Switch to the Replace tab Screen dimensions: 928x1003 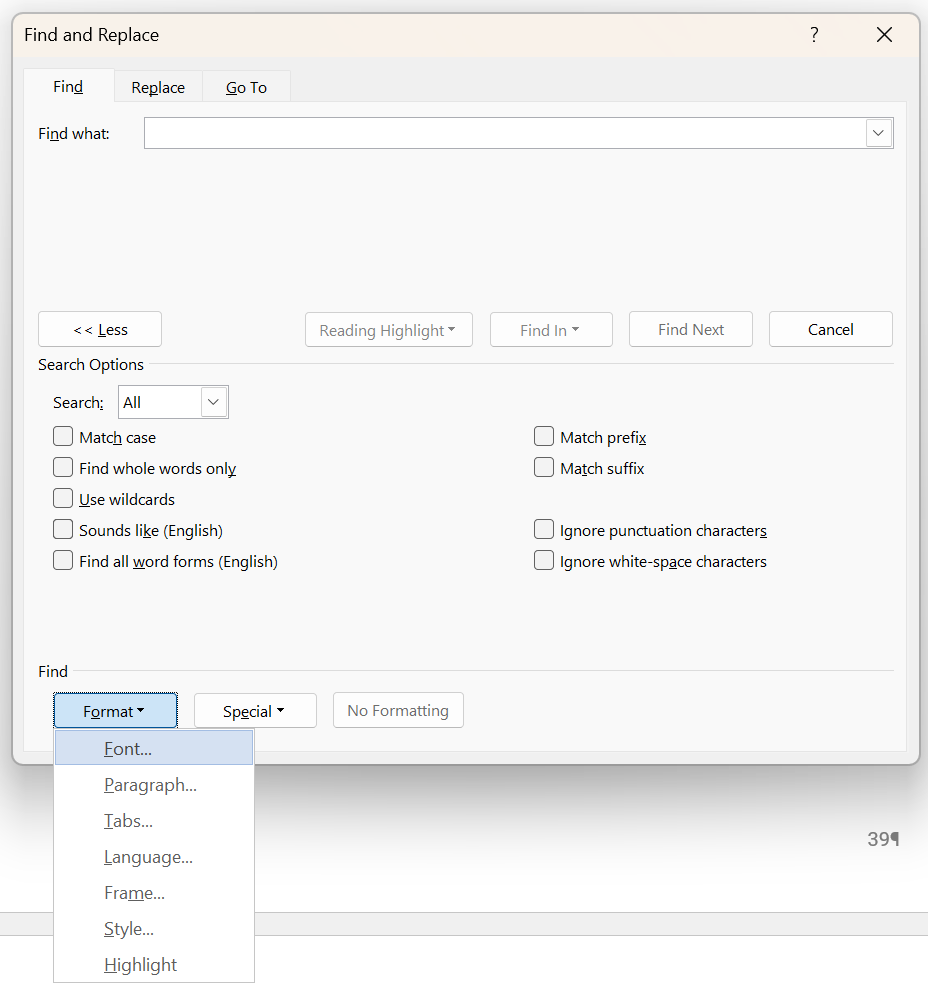pyautogui.click(x=158, y=88)
